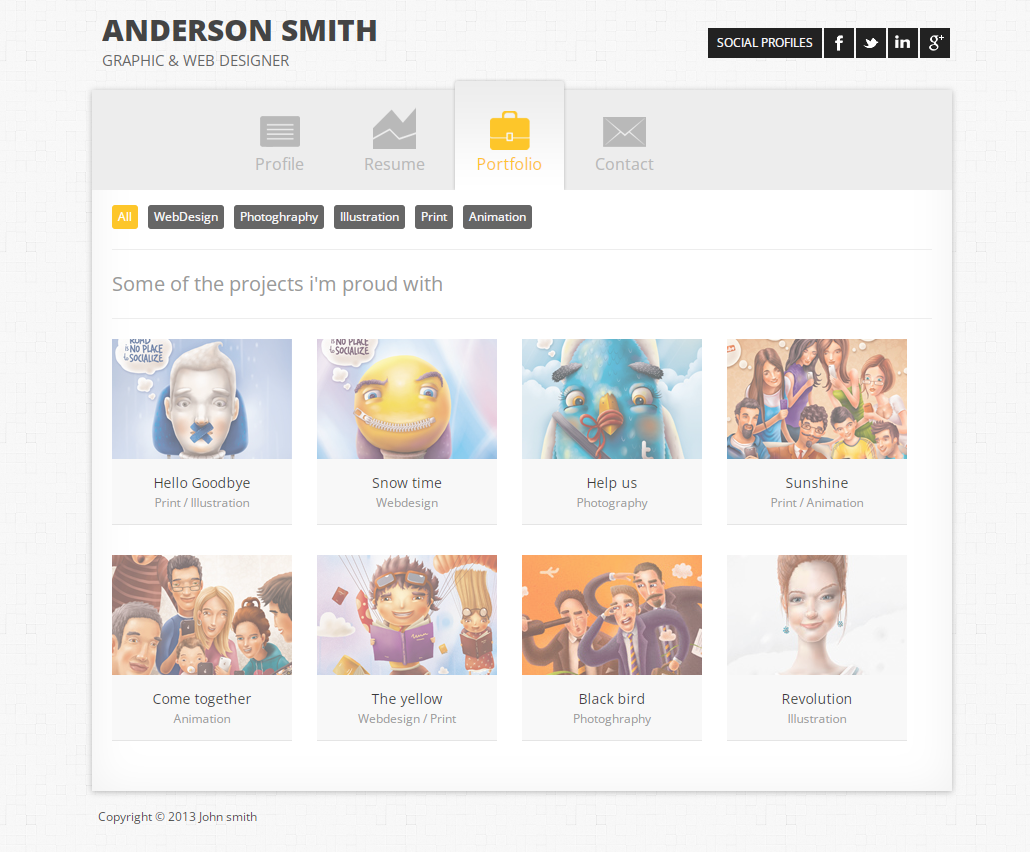
Task: Visit the LinkedIn profile icon
Action: 903,43
